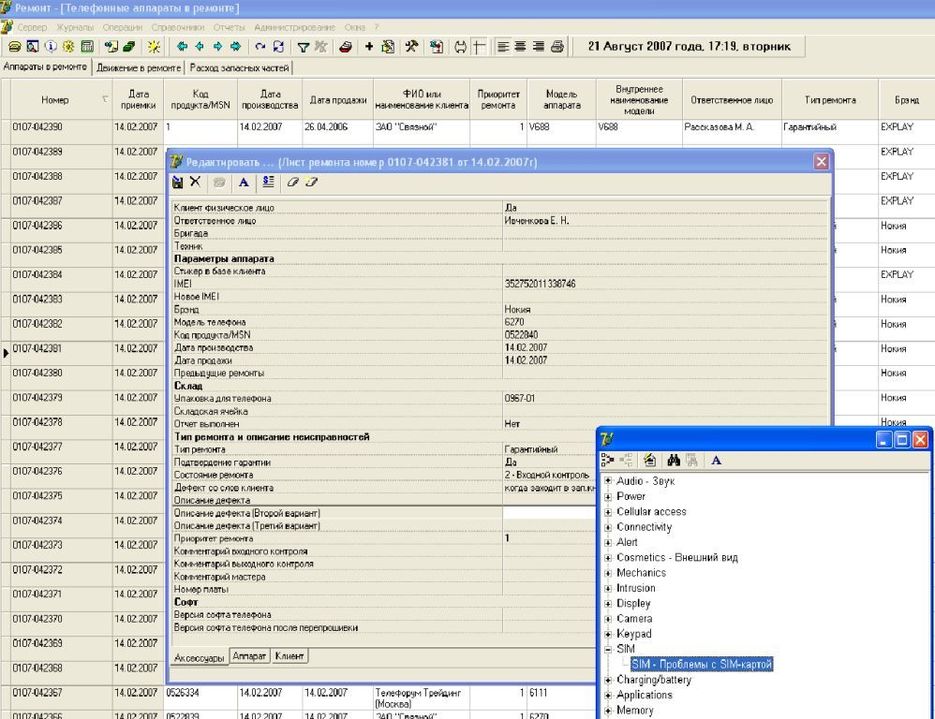The height and width of the screenshot is (719, 935).
Task: Click the font A icon in edit dialog
Action: click(244, 182)
